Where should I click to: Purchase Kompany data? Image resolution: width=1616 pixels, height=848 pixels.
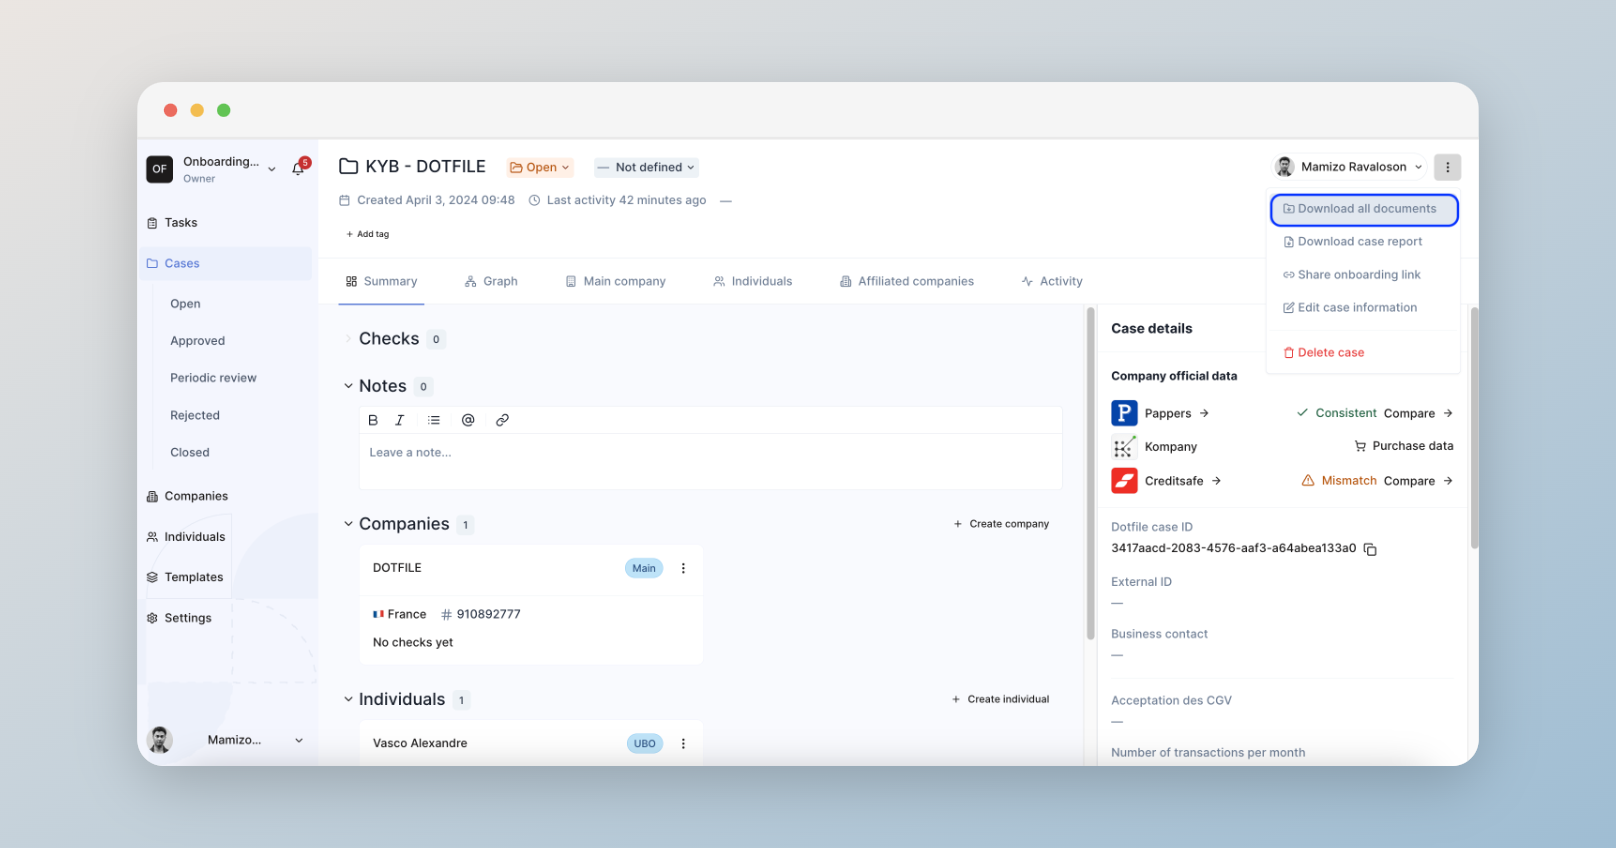(x=1404, y=446)
